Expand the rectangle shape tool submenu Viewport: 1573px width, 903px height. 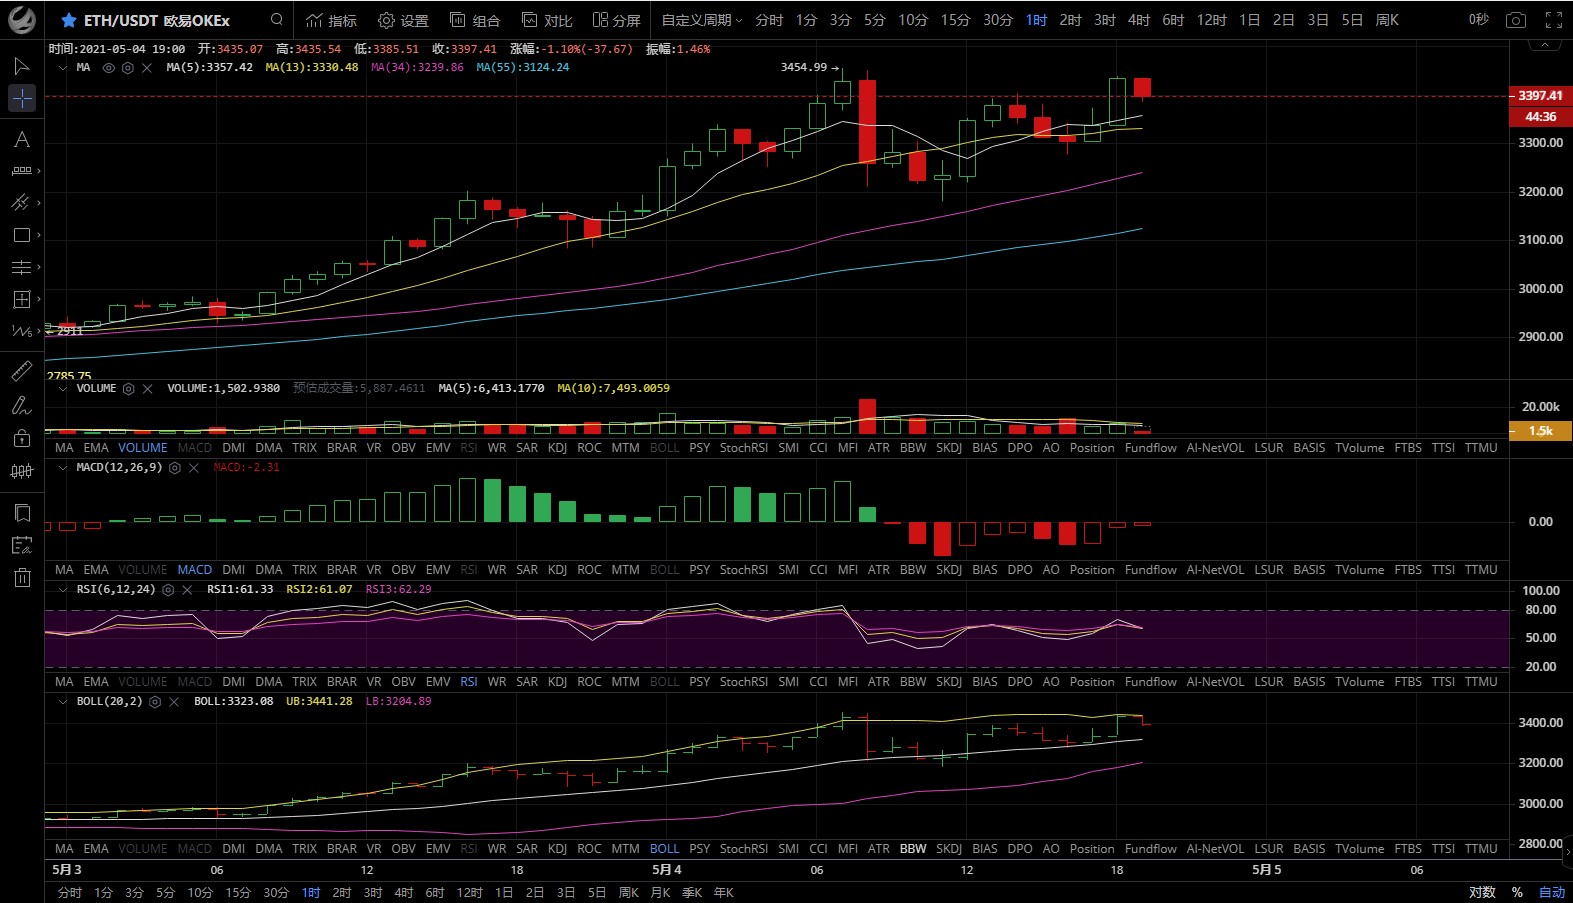[39, 235]
